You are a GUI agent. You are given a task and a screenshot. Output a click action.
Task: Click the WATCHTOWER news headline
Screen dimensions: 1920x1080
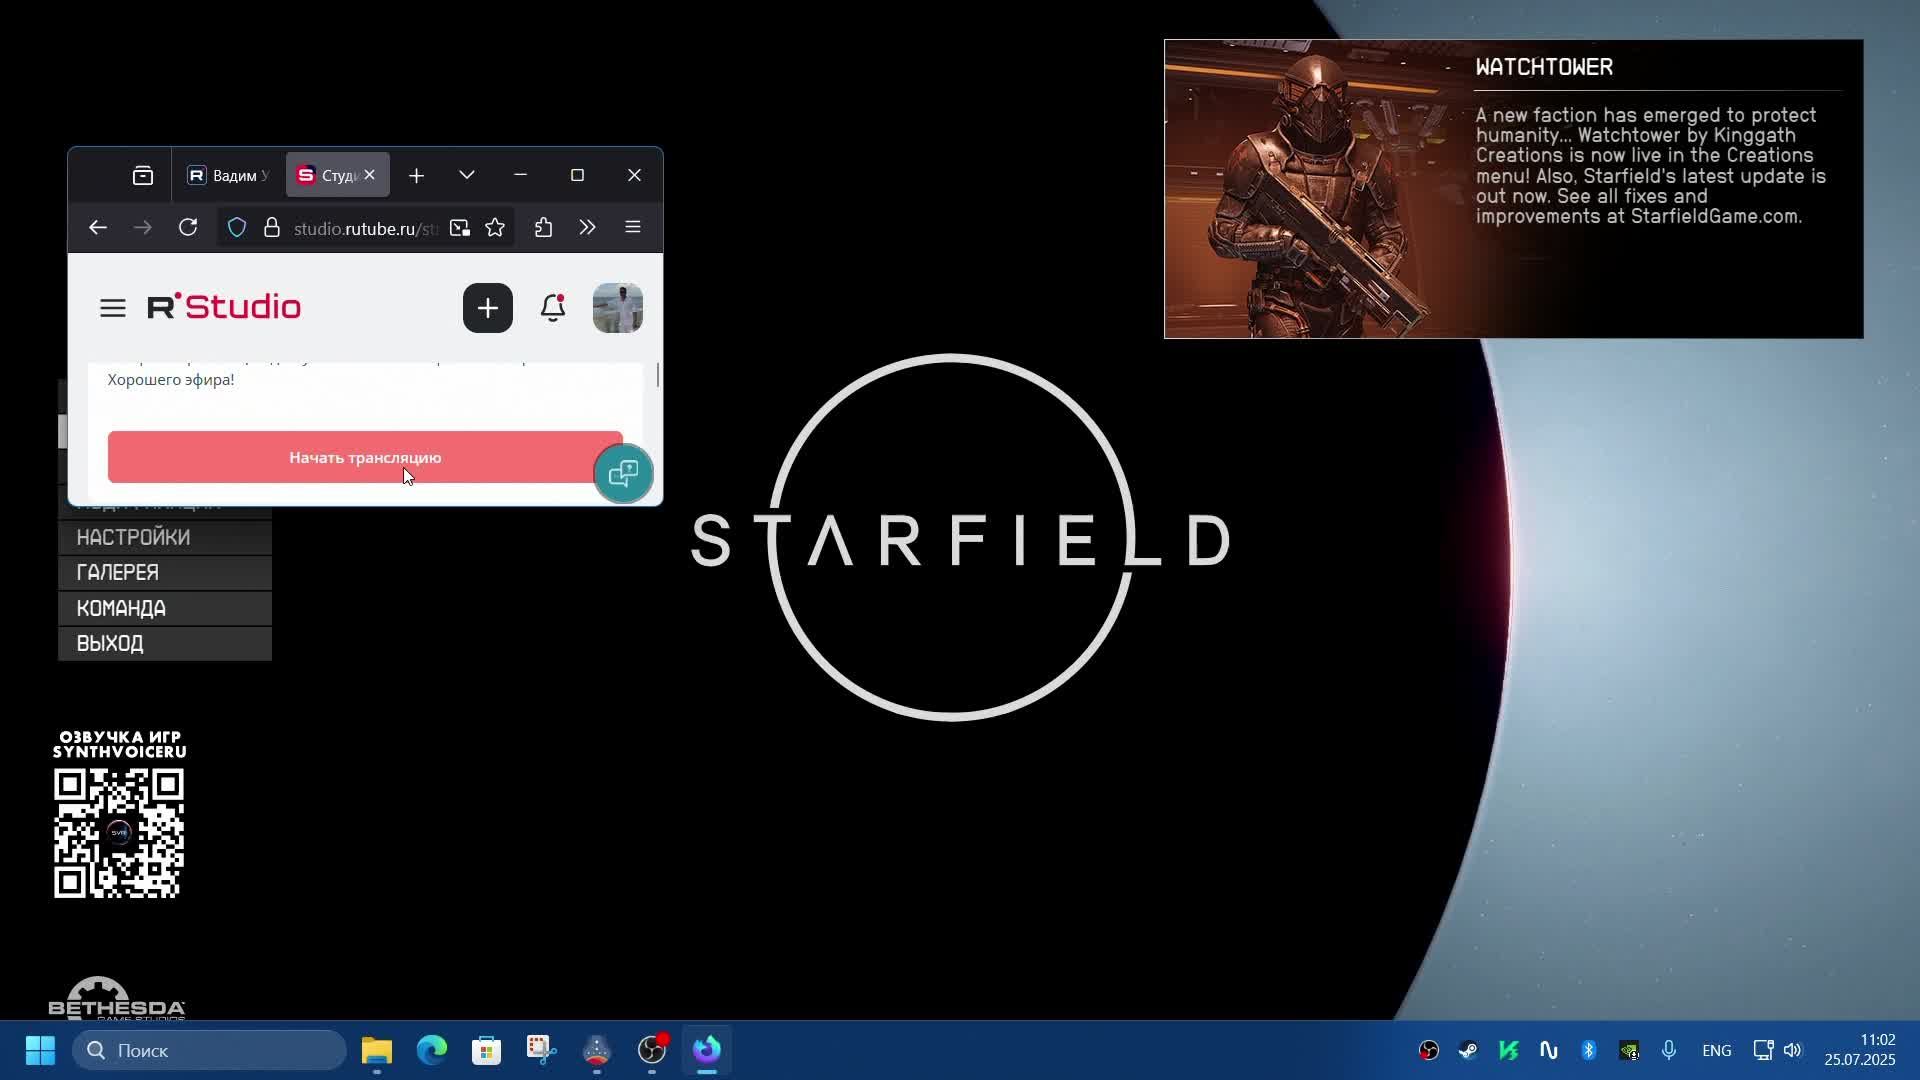click(1544, 67)
